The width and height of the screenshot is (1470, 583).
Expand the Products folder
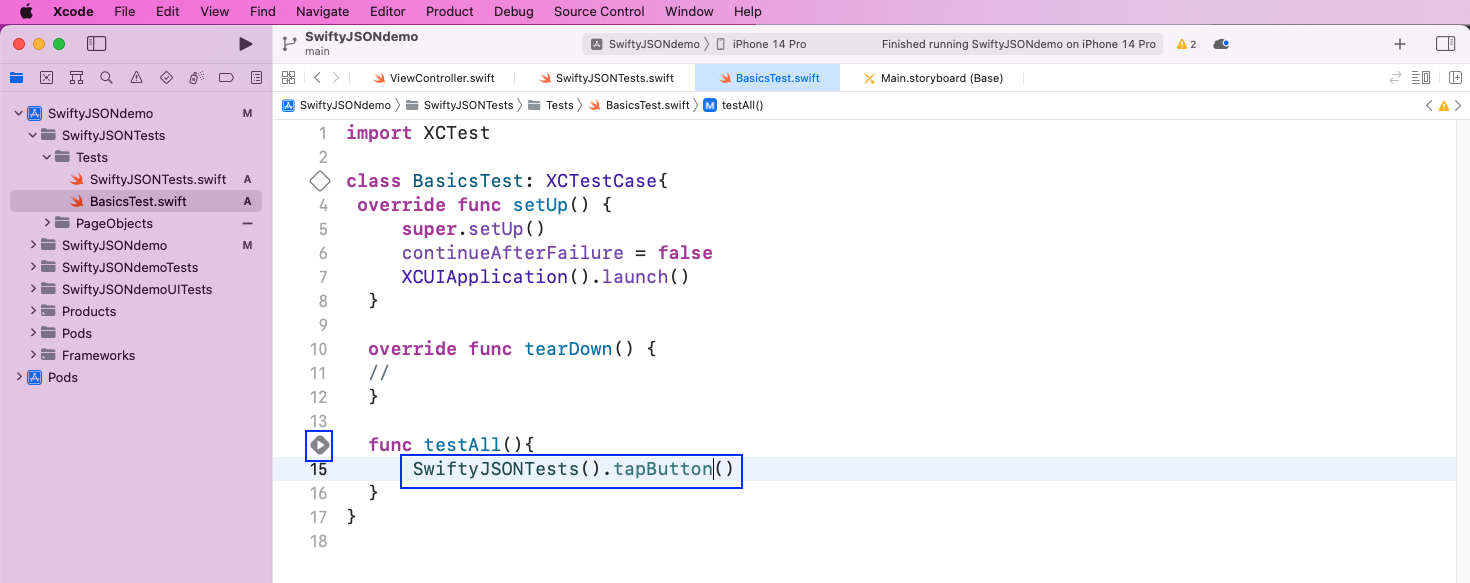pyautogui.click(x=33, y=311)
